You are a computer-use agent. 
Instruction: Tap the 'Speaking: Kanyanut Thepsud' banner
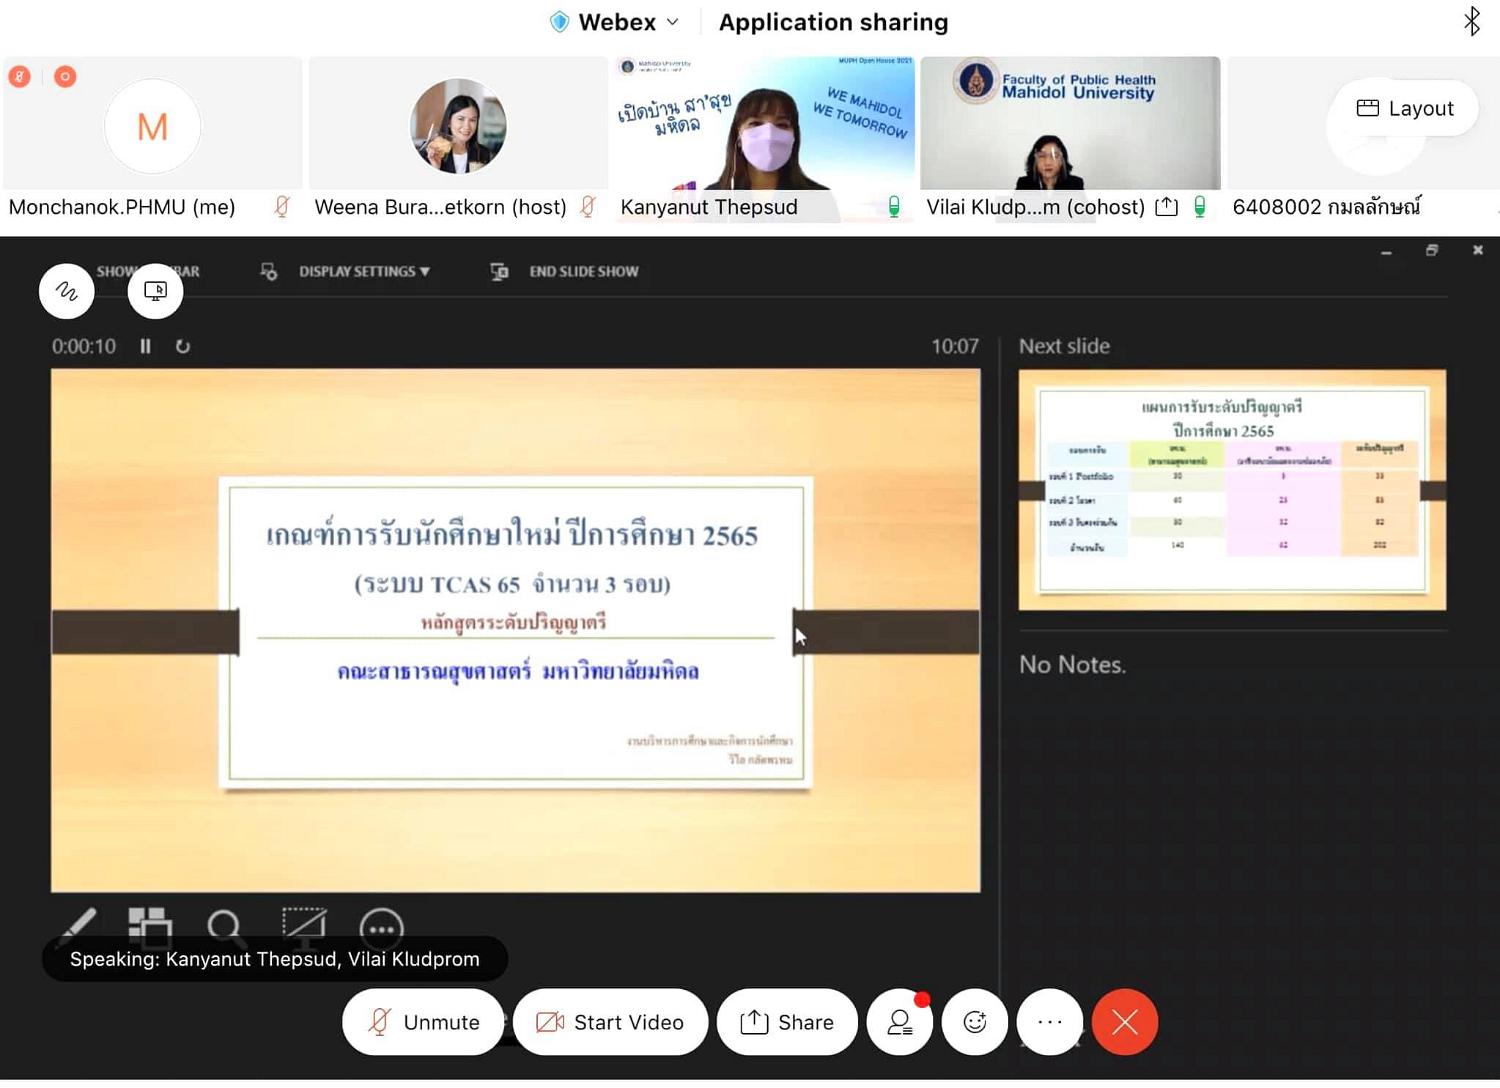click(275, 959)
